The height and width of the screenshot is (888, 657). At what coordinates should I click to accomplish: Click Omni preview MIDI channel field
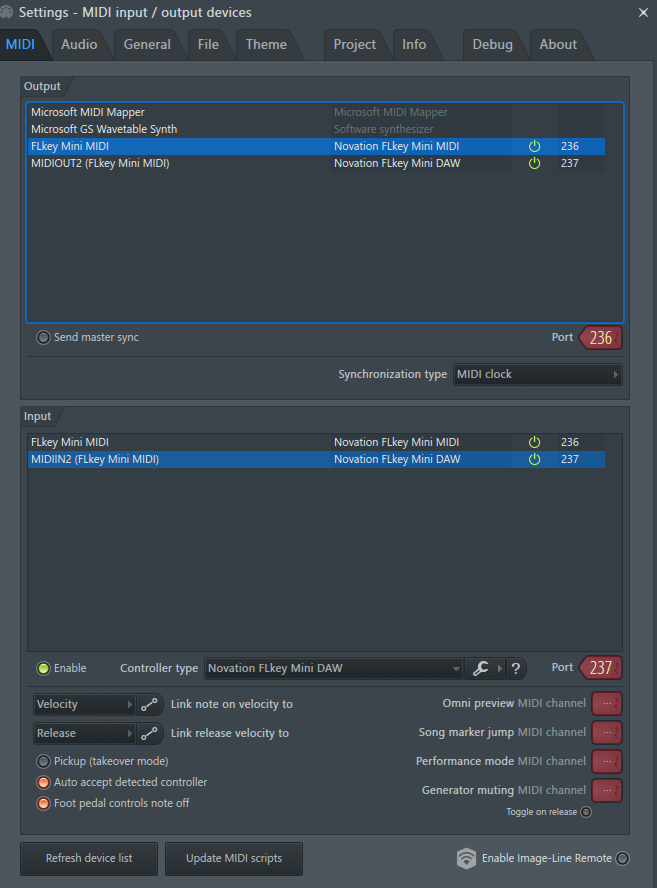[x=607, y=704]
